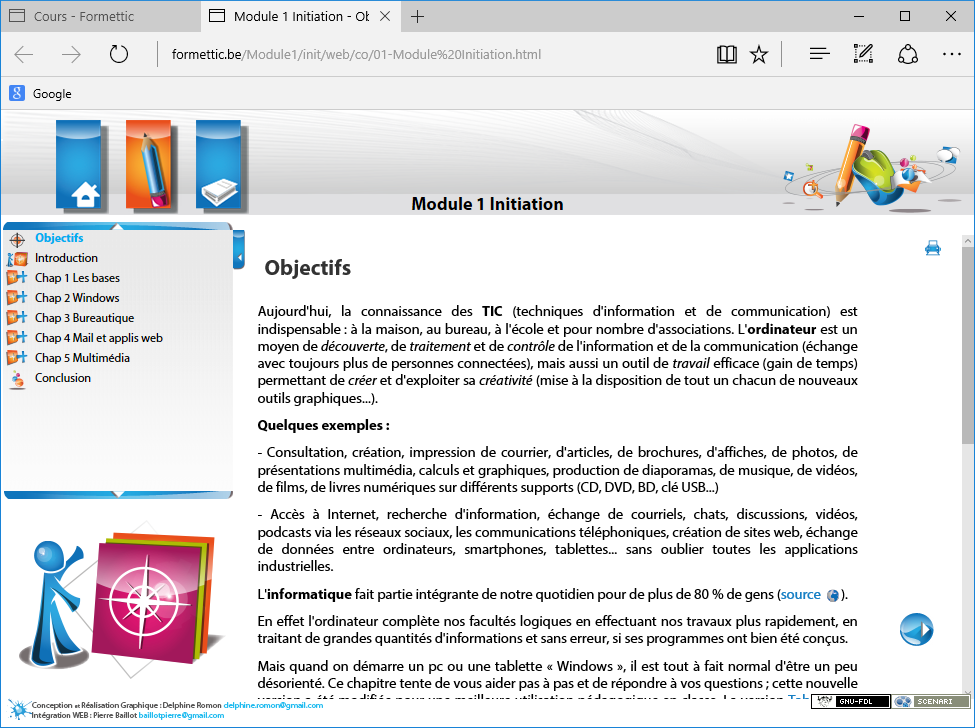Select Objectifs in the chapter menu
Screen dimensions: 975x728
(59, 238)
